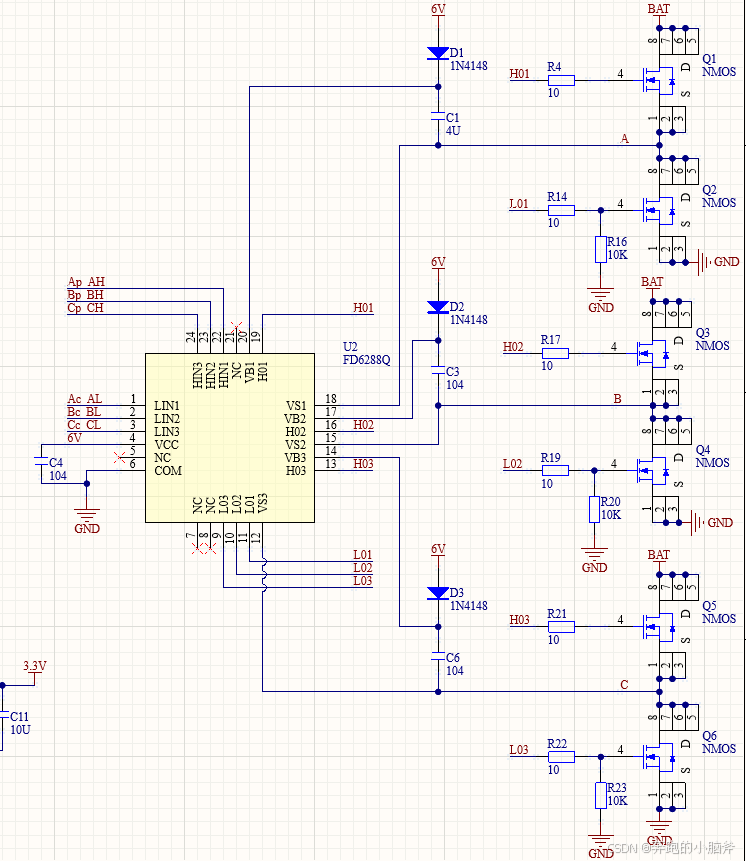Click the 'H01' net label left of R4

pyautogui.click(x=519, y=74)
